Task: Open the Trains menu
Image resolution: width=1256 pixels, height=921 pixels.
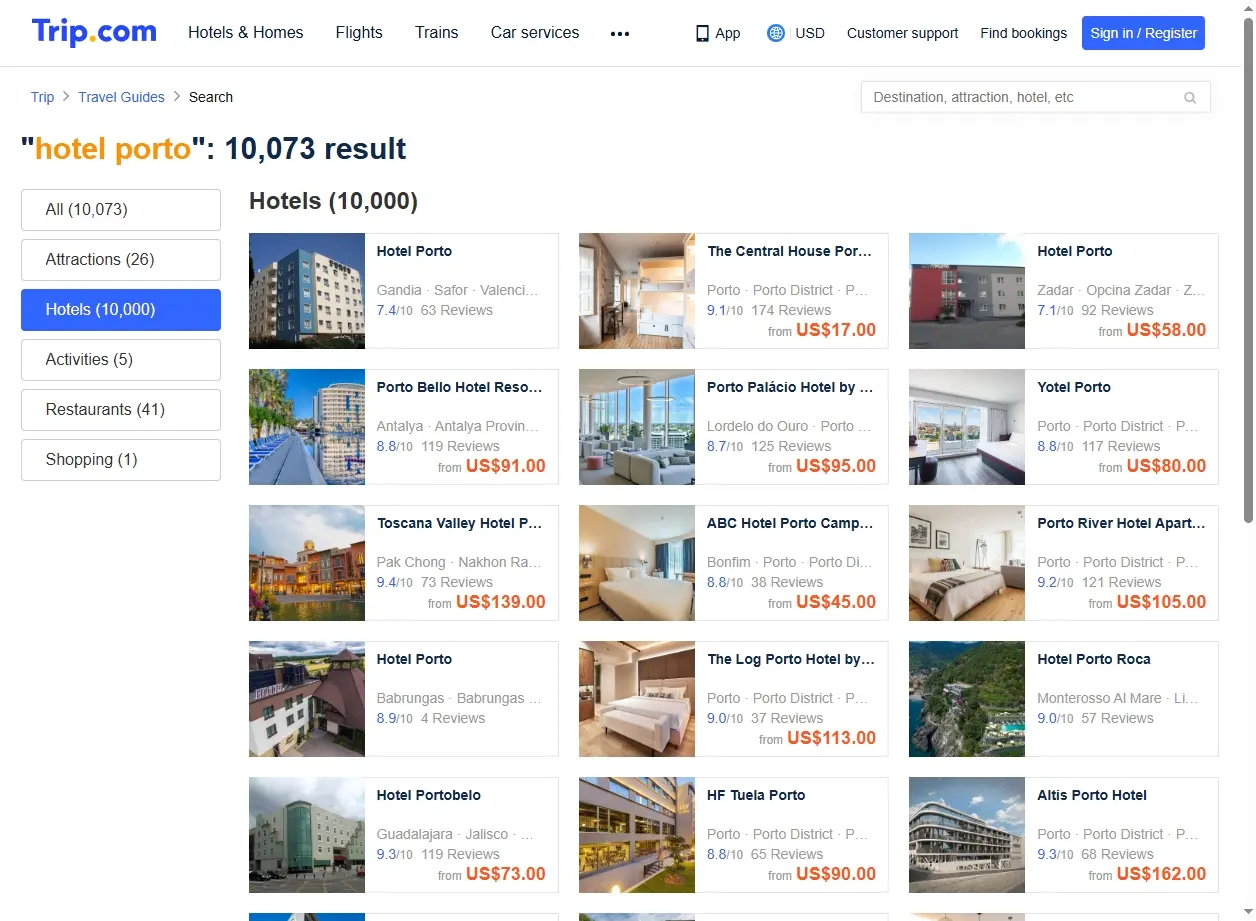Action: [437, 32]
